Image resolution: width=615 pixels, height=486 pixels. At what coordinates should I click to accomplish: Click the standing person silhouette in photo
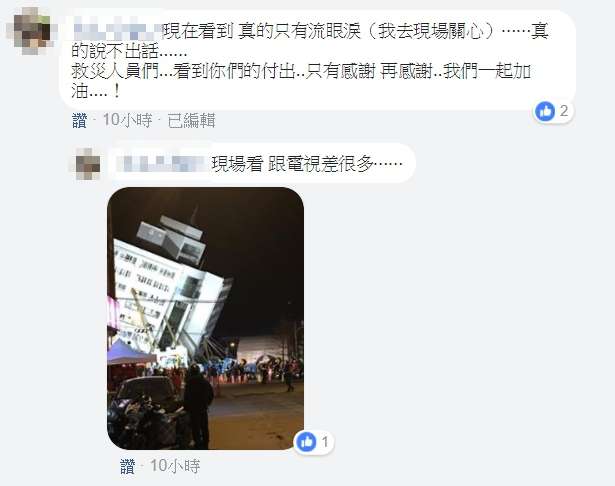point(199,405)
